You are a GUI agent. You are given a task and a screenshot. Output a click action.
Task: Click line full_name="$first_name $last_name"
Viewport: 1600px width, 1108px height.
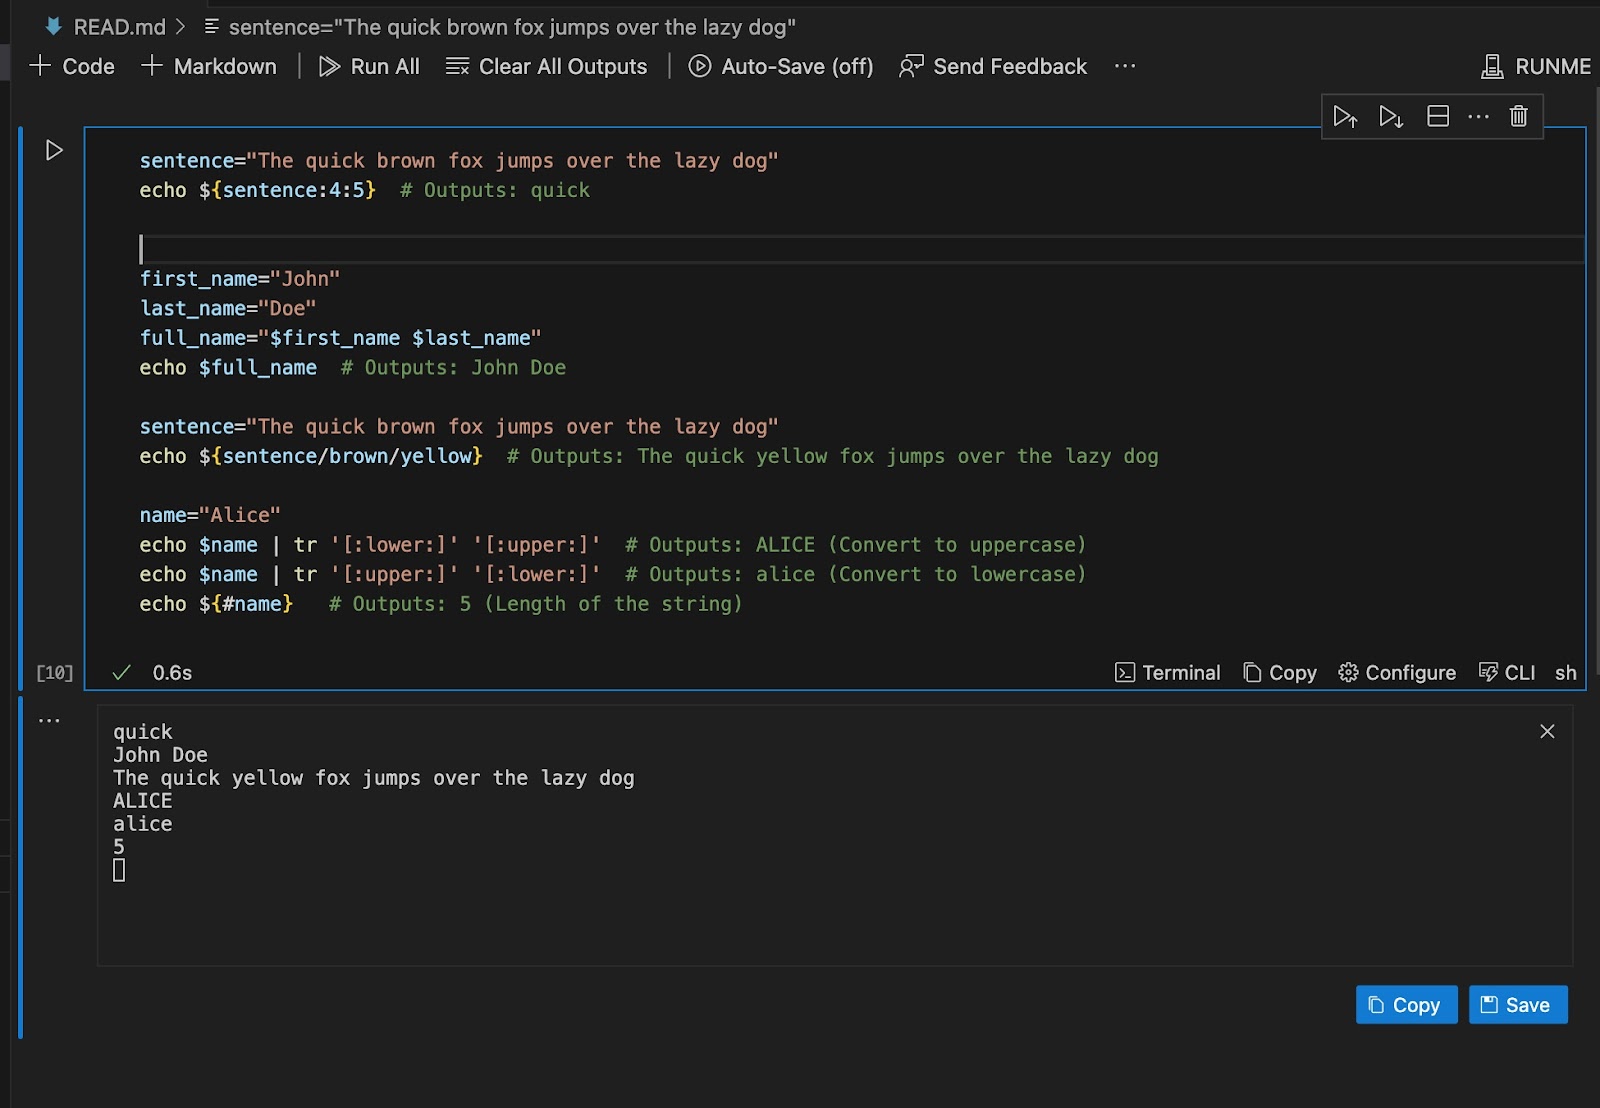[341, 338]
